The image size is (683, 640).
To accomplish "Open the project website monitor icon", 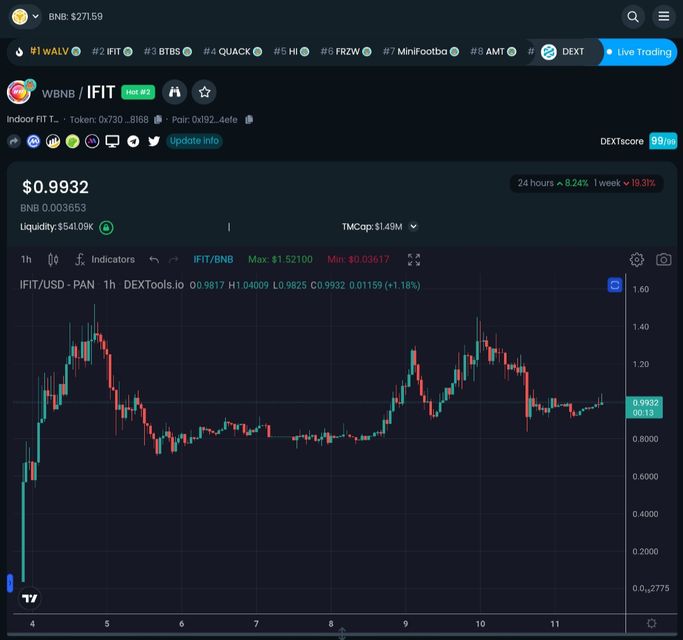I will pos(112,141).
